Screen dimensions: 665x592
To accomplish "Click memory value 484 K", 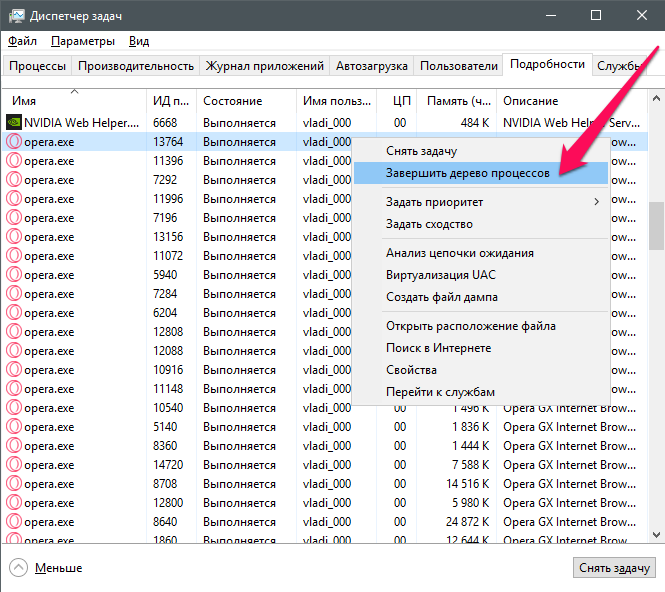I will (x=475, y=123).
